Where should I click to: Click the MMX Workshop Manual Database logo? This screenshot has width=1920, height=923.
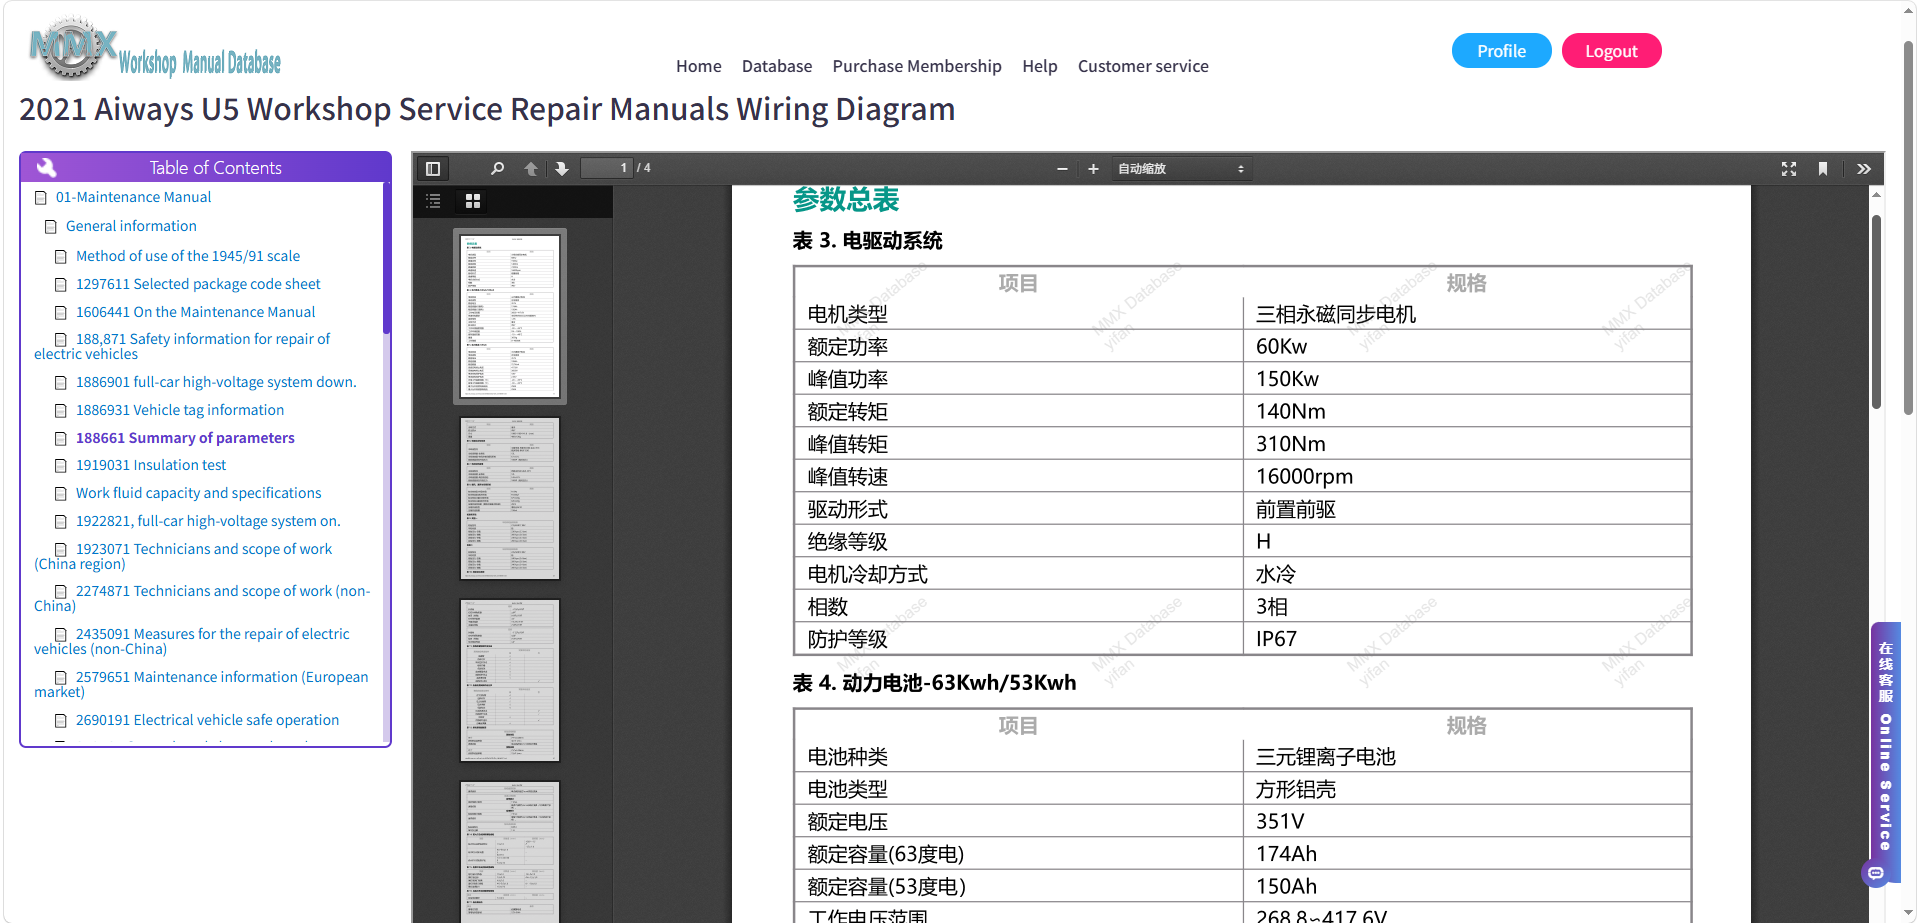coord(155,50)
